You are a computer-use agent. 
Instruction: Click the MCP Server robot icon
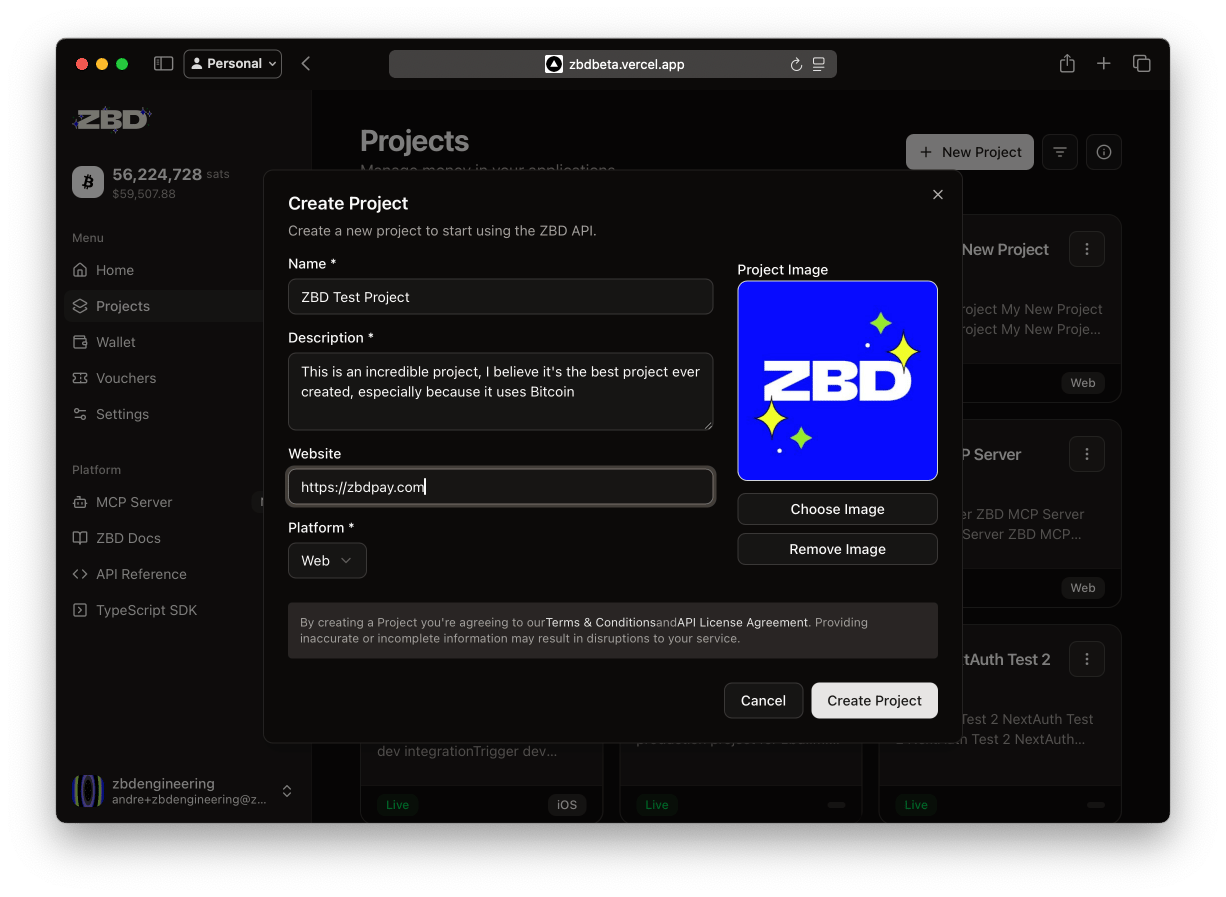point(80,502)
